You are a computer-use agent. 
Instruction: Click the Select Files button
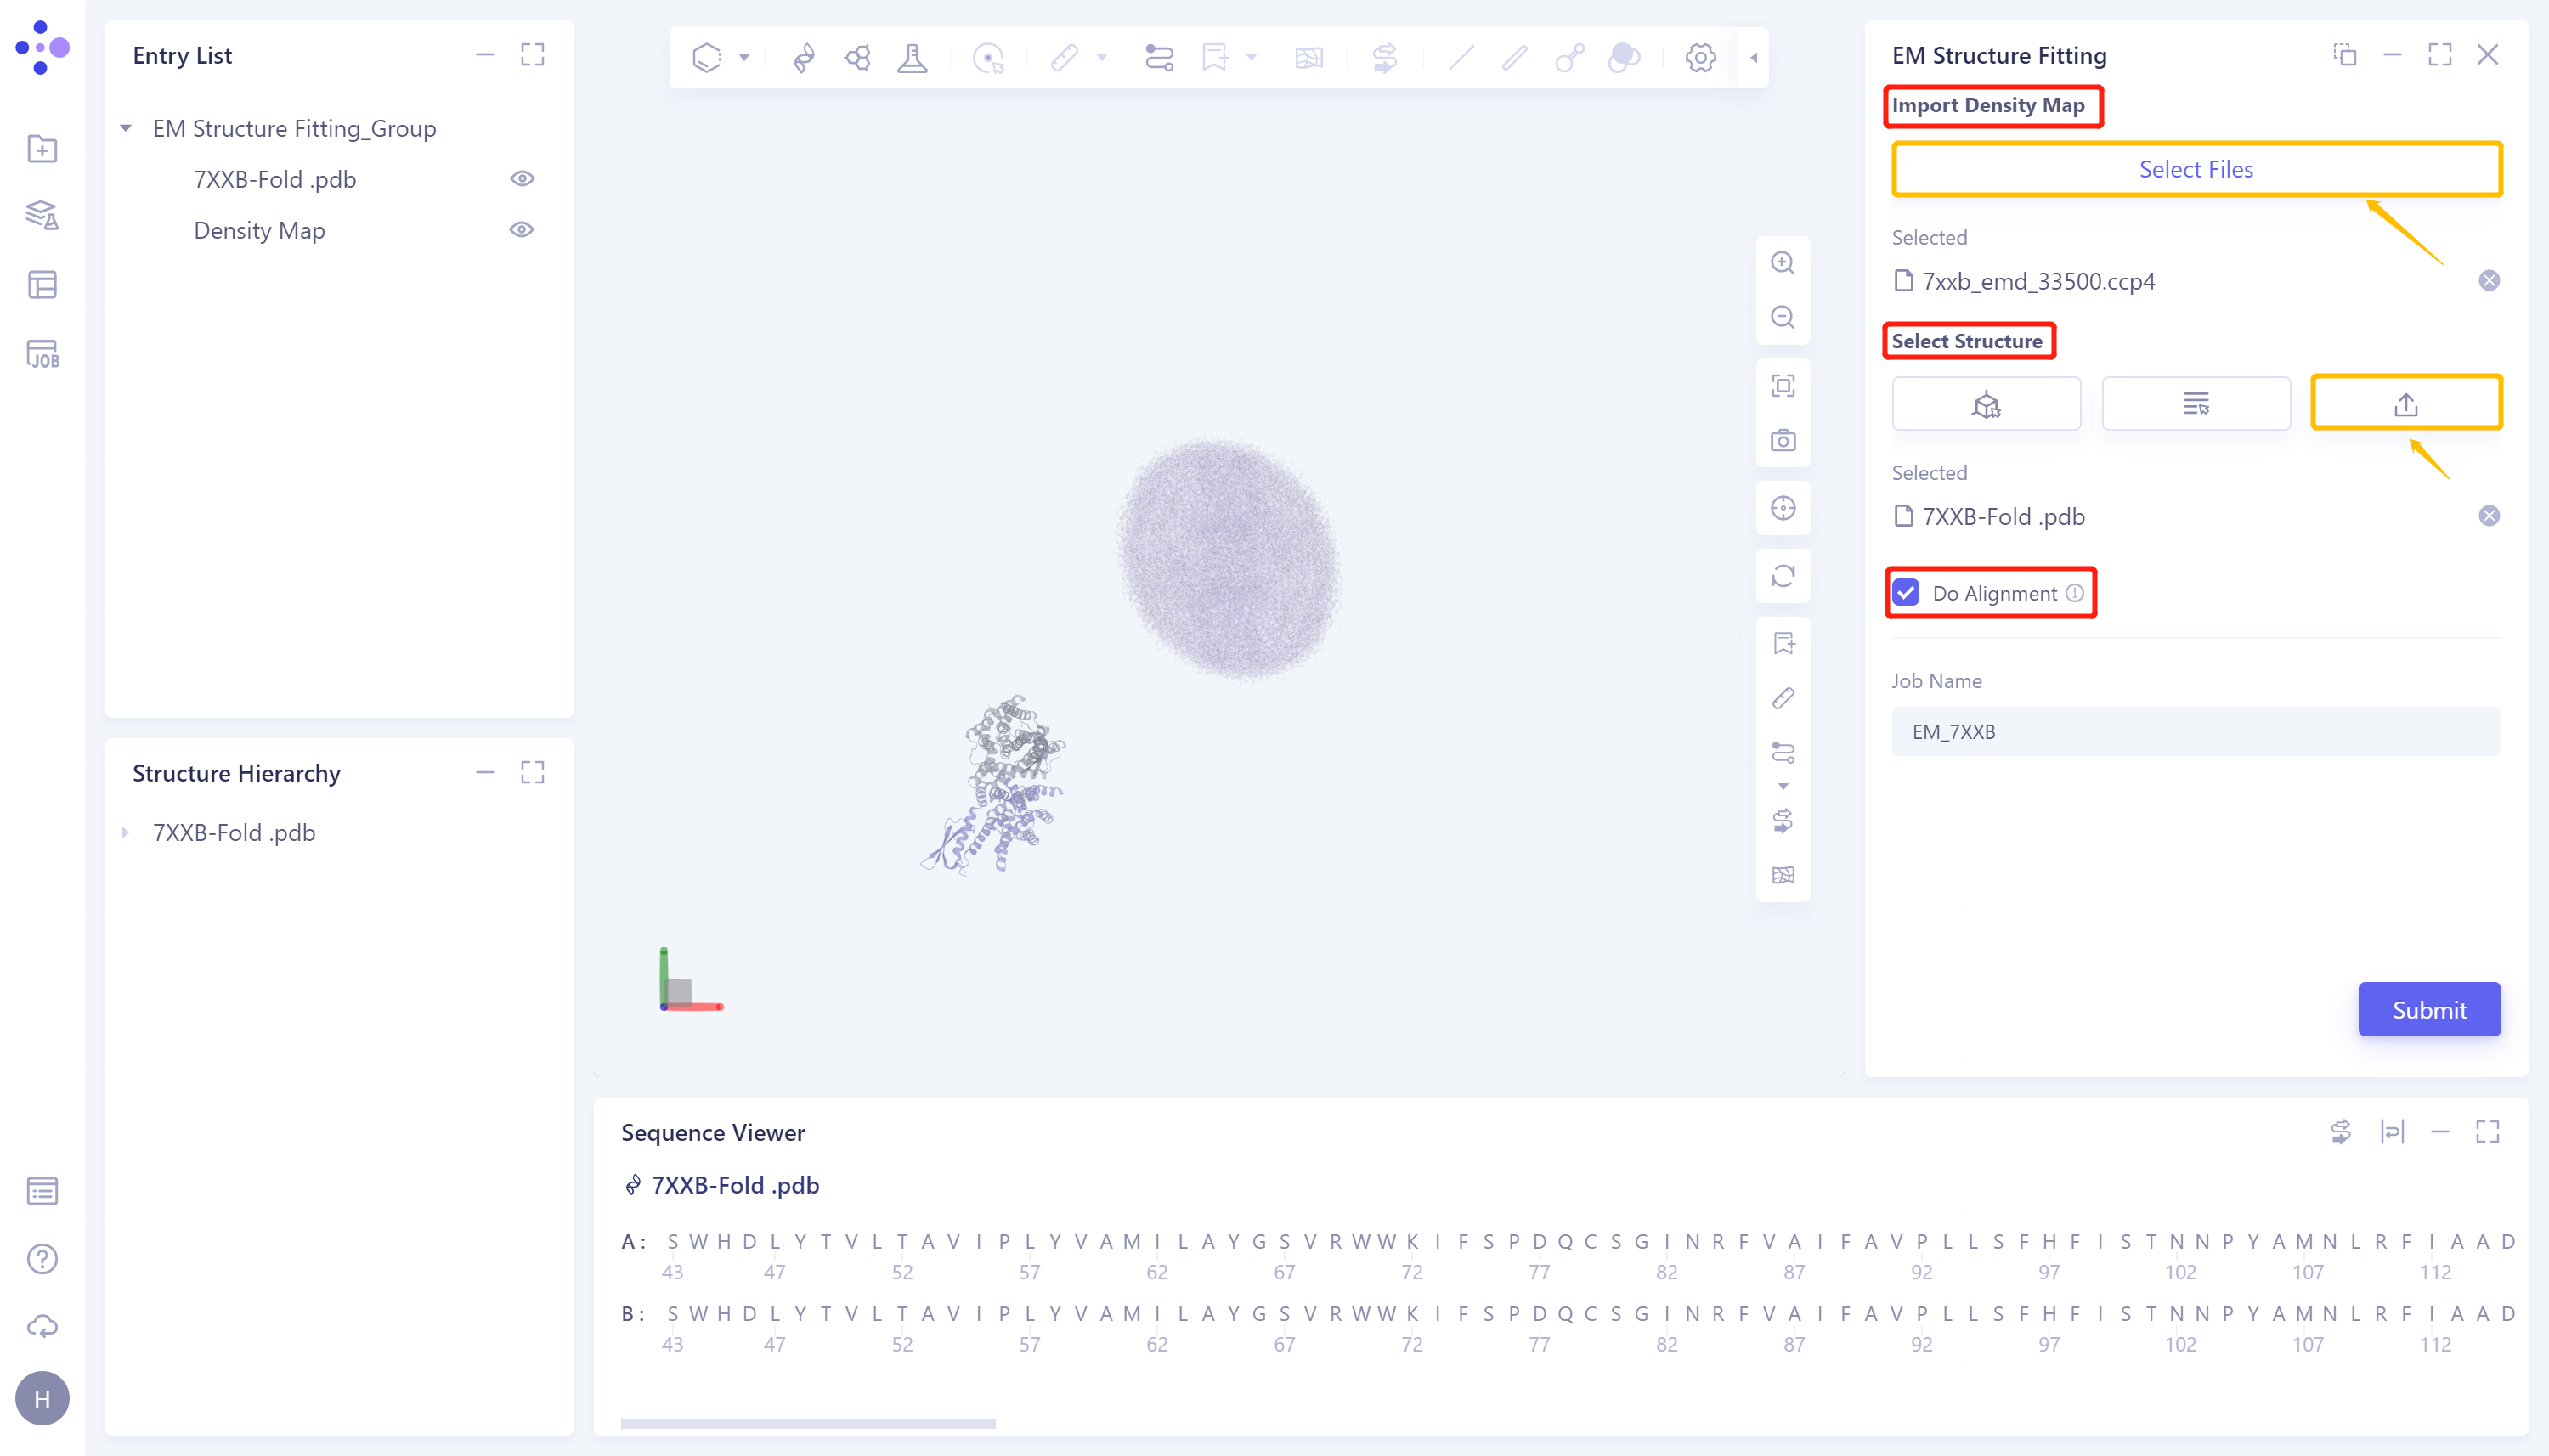tap(2195, 169)
